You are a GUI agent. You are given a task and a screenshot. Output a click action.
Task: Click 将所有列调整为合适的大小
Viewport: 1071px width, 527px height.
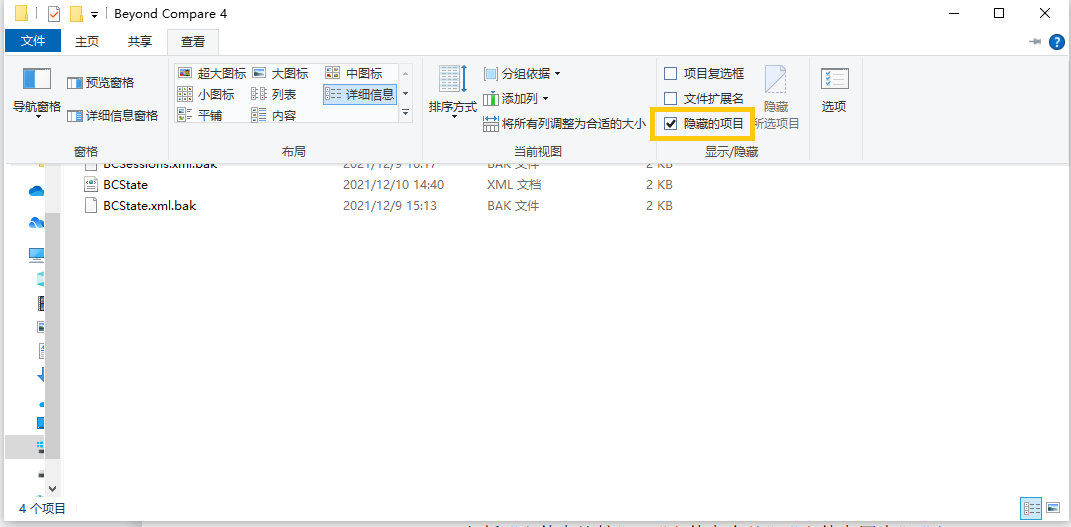click(564, 124)
